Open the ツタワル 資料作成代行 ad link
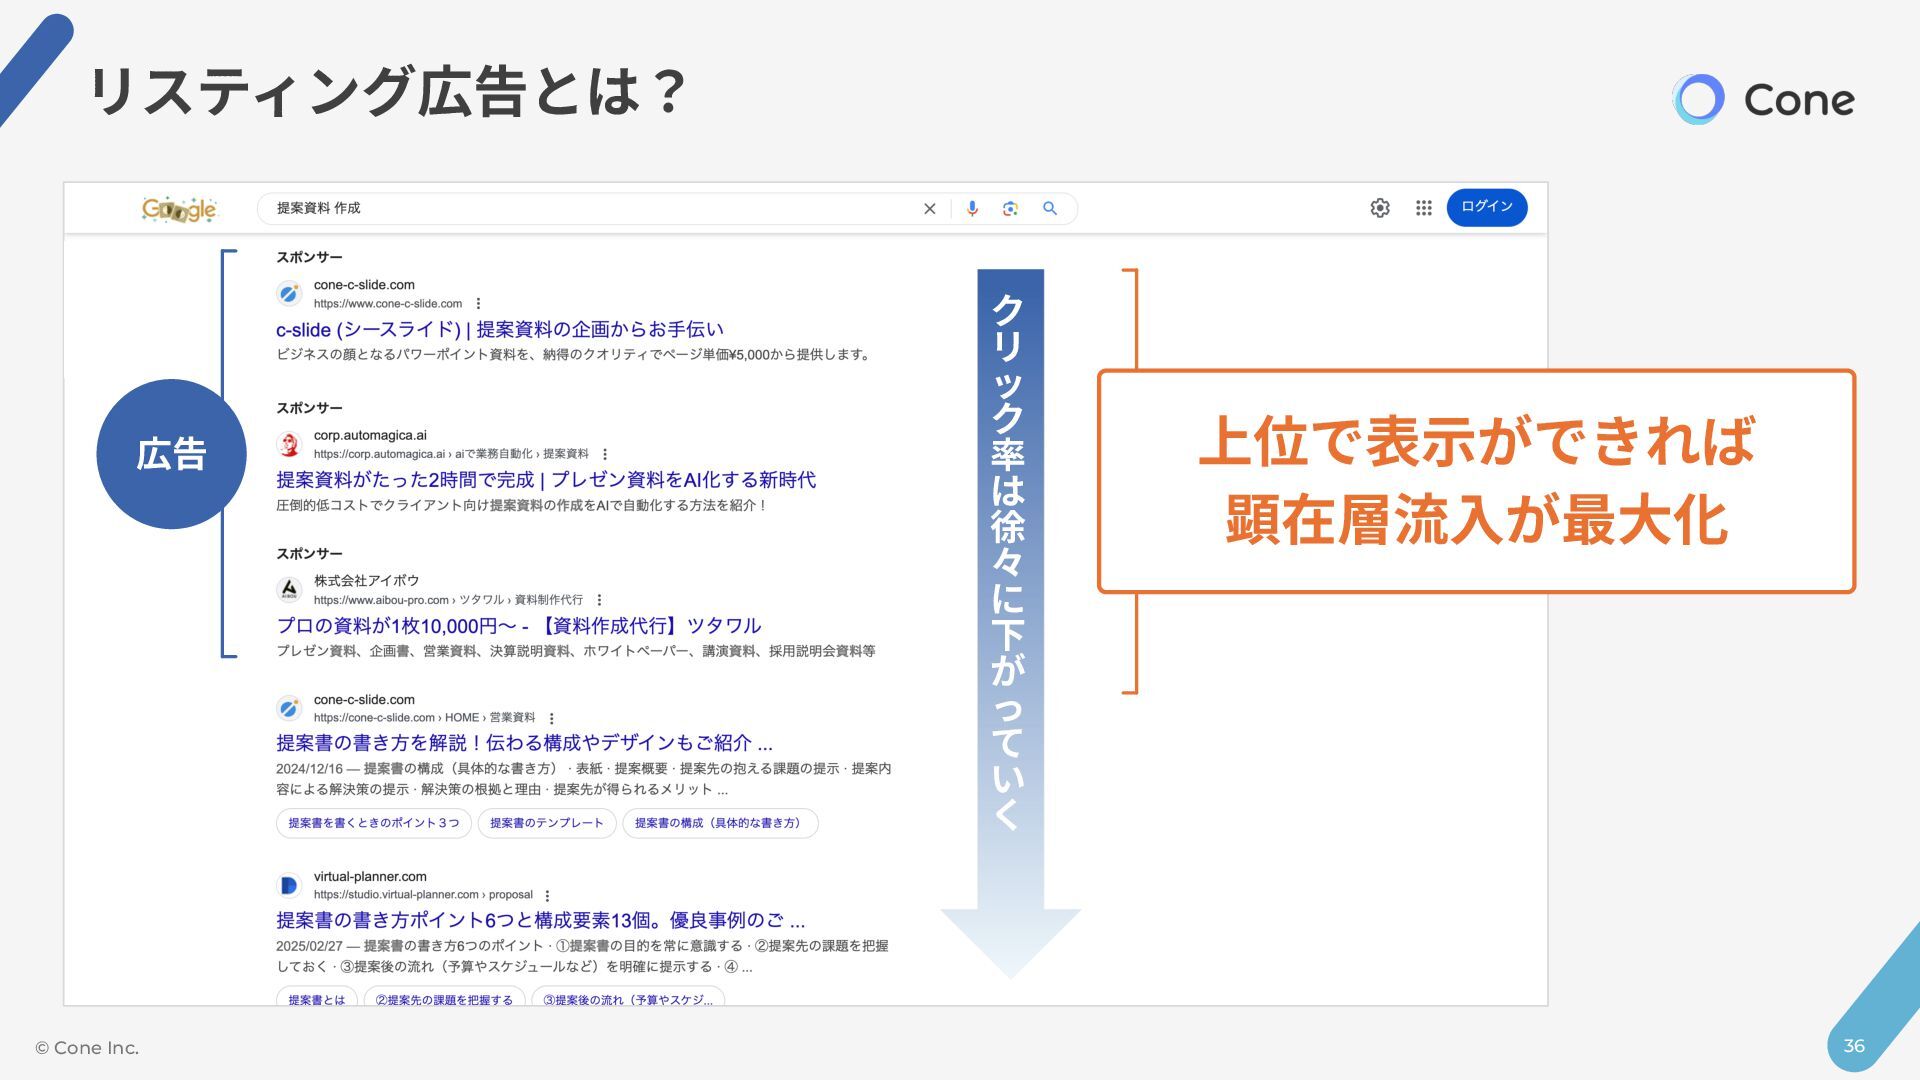Image resolution: width=1920 pixels, height=1080 pixels. pos(518,626)
